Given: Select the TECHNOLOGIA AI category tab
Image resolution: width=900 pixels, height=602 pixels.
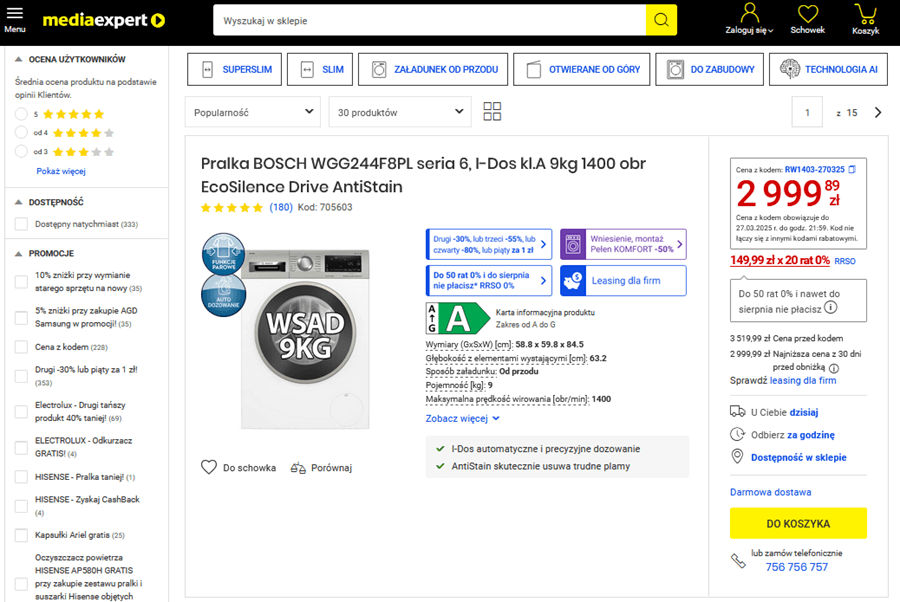Looking at the screenshot, I should [829, 70].
